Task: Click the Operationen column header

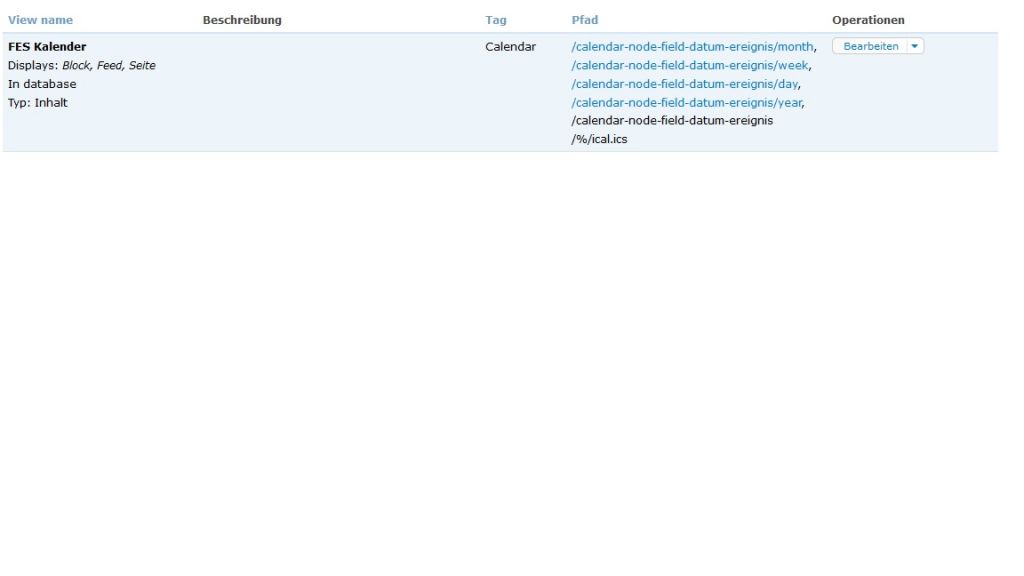Action: [868, 20]
